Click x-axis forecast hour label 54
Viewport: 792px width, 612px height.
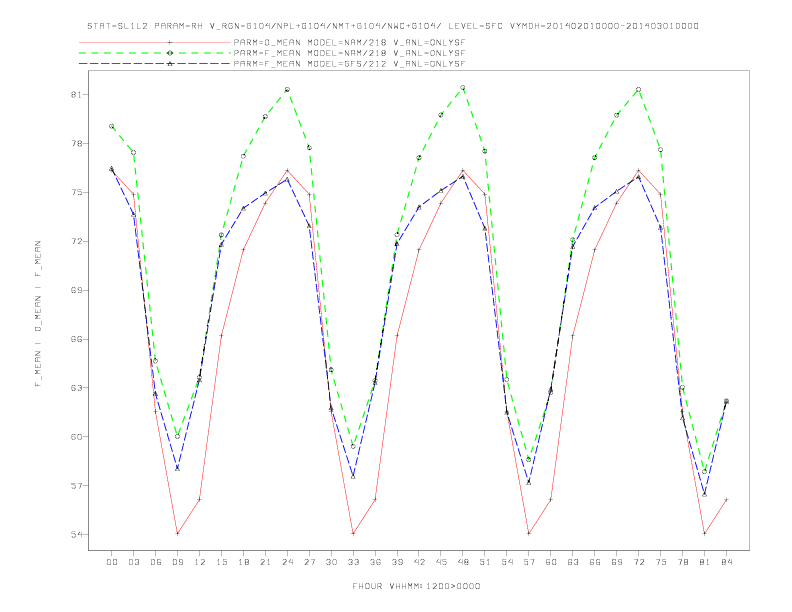(507, 562)
